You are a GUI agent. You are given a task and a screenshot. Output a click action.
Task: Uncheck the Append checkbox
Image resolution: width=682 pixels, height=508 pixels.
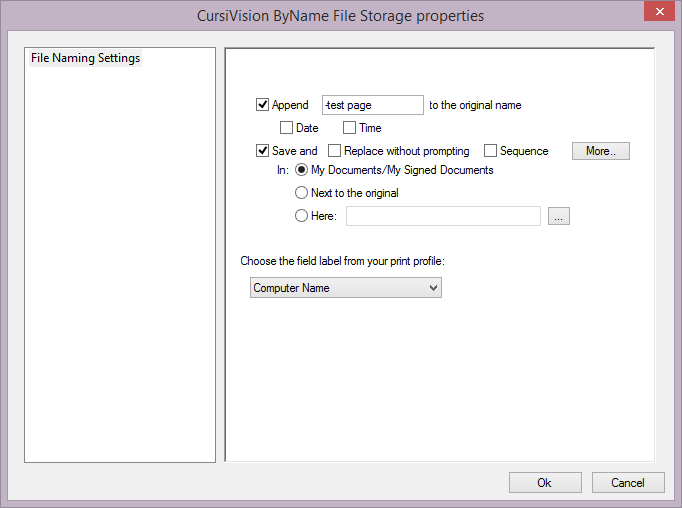click(x=263, y=105)
